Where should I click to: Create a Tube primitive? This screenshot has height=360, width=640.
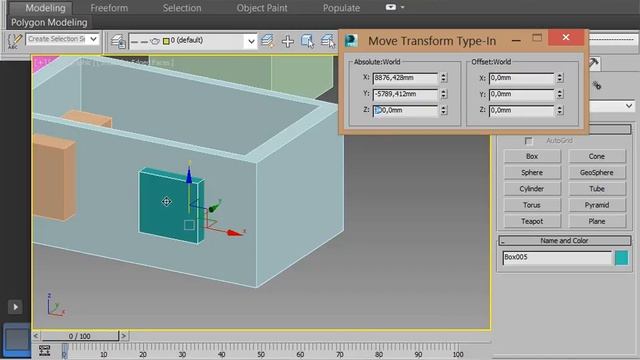(x=597, y=189)
